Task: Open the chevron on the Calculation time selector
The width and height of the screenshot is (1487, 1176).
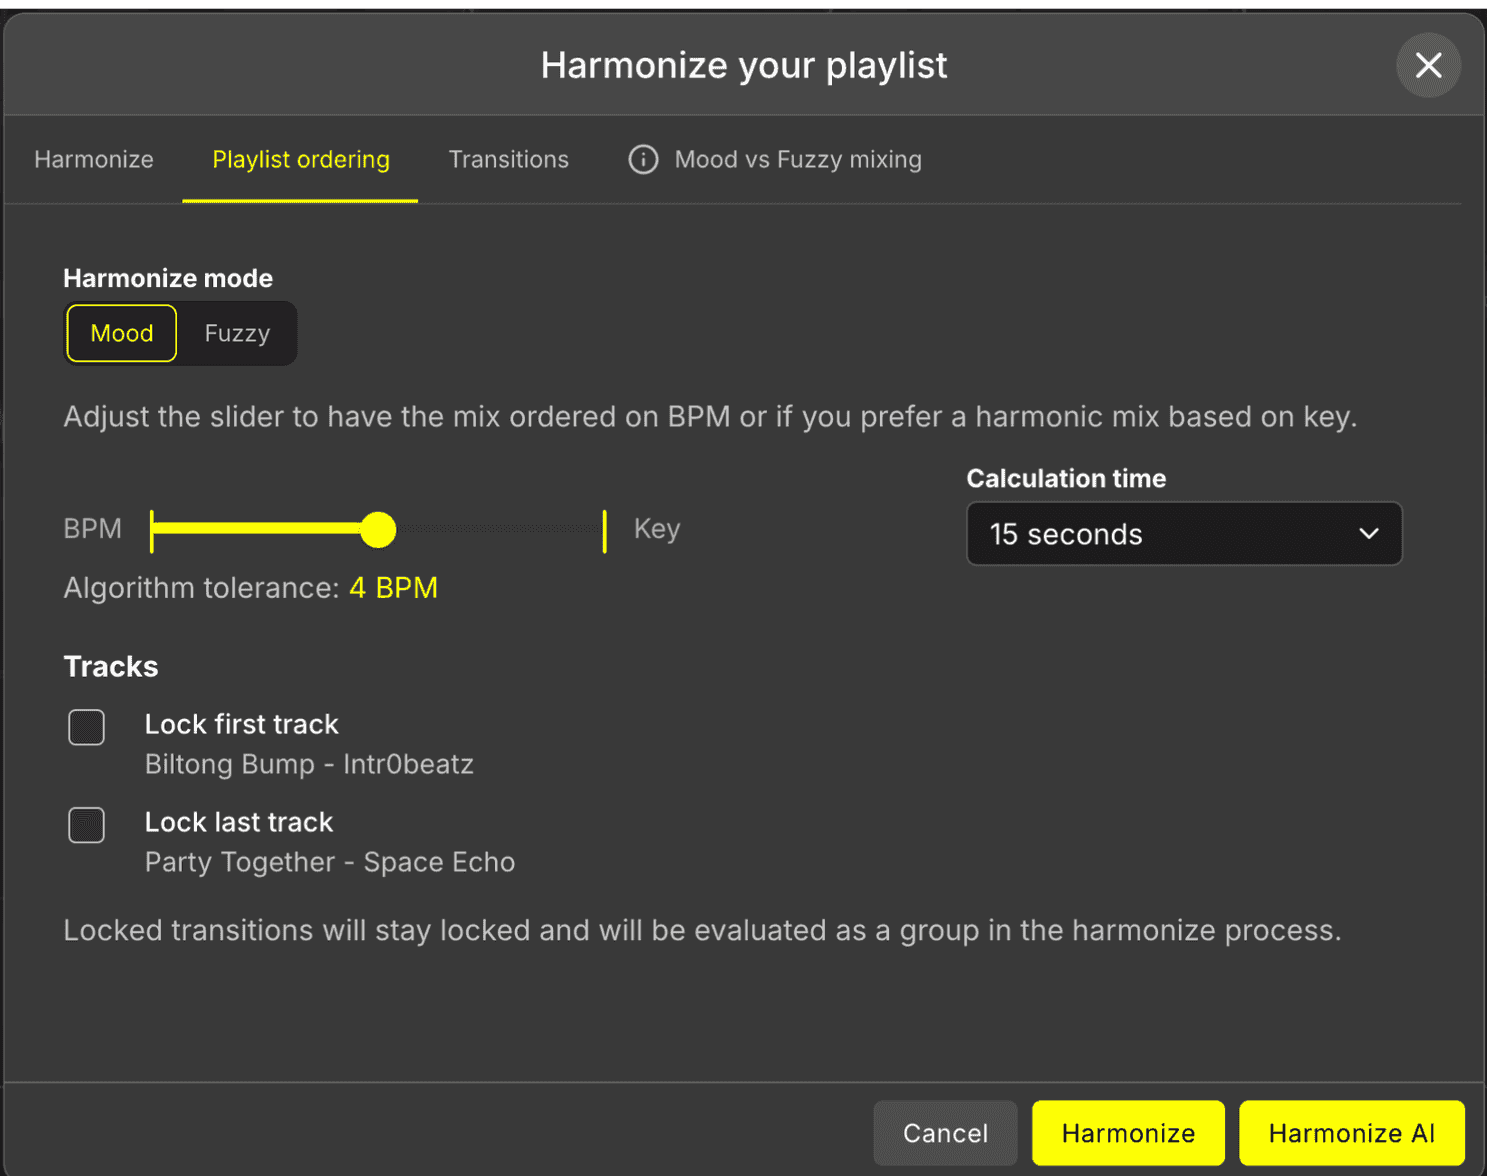Action: [1368, 534]
